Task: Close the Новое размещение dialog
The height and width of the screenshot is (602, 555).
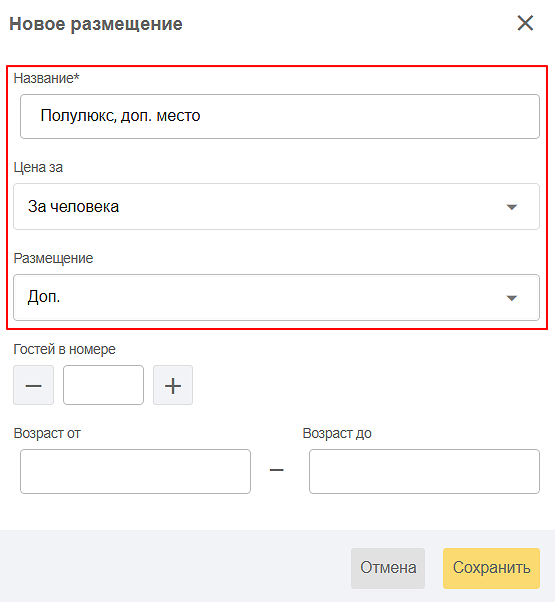Action: pyautogui.click(x=525, y=23)
